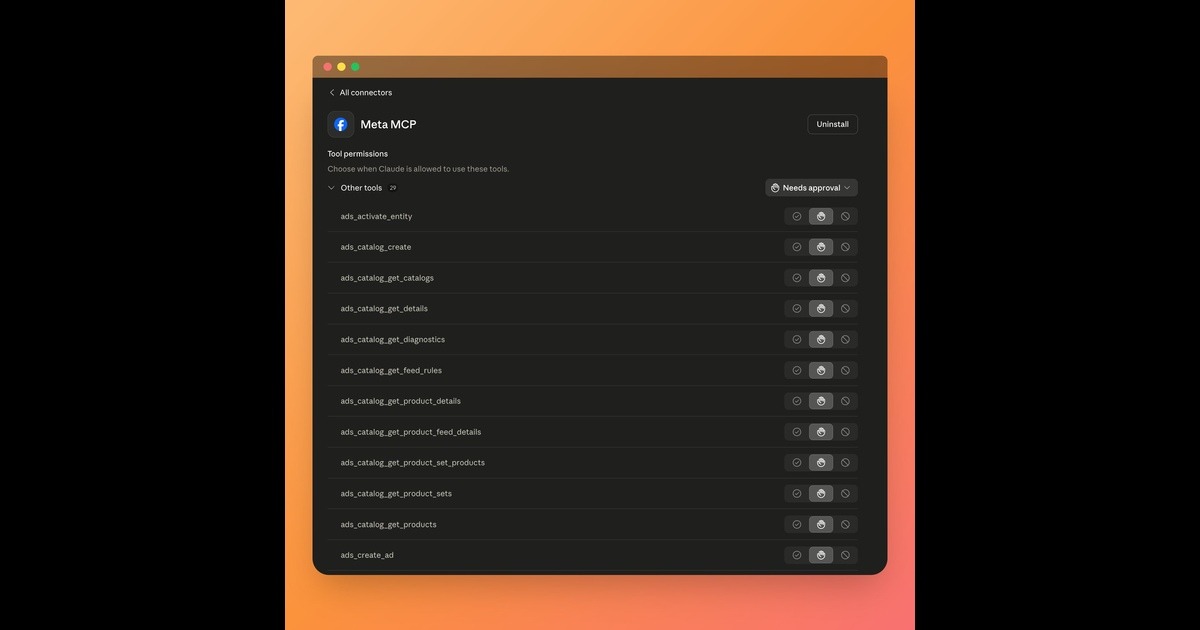Select the ads_catalog_get_product_set_products name

click(412, 463)
